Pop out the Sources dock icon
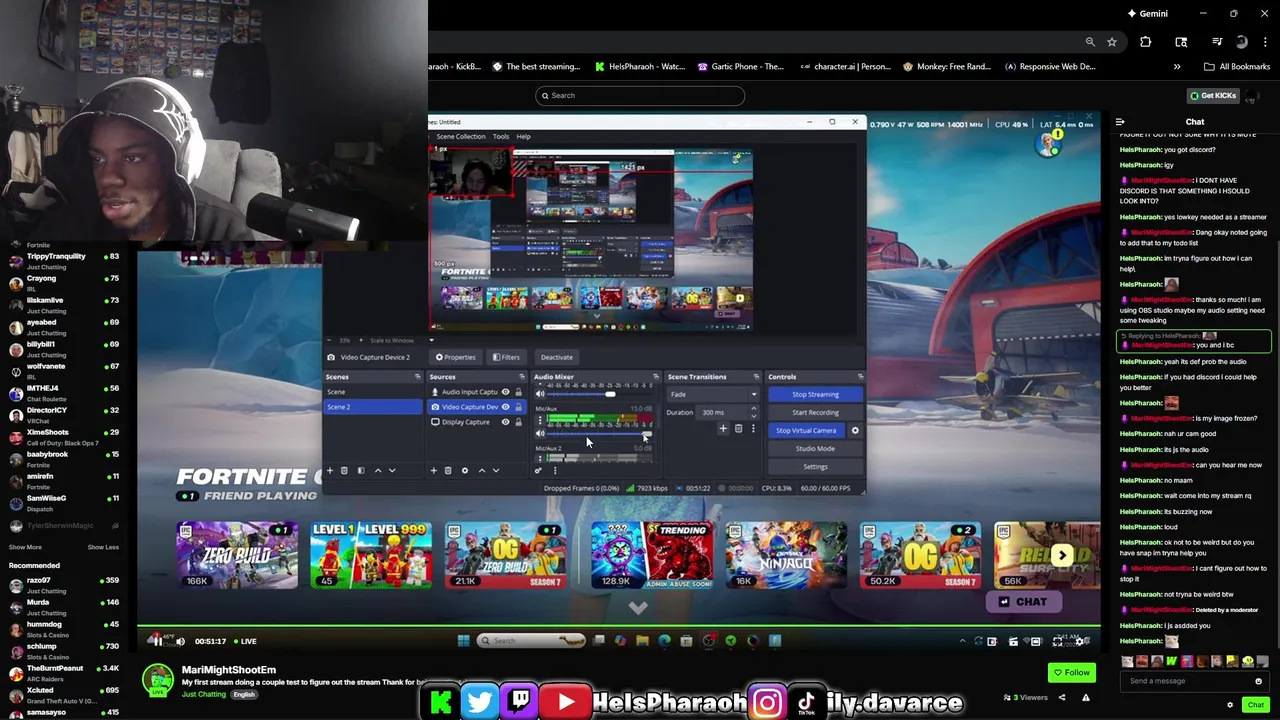Image resolution: width=1280 pixels, height=720 pixels. click(x=522, y=377)
